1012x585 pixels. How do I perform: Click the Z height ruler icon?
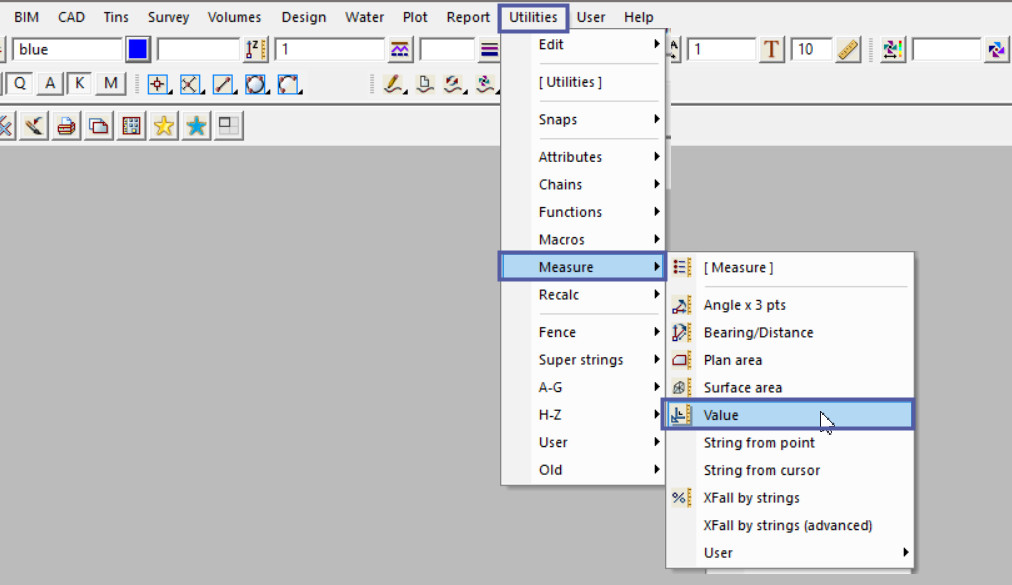coord(256,49)
